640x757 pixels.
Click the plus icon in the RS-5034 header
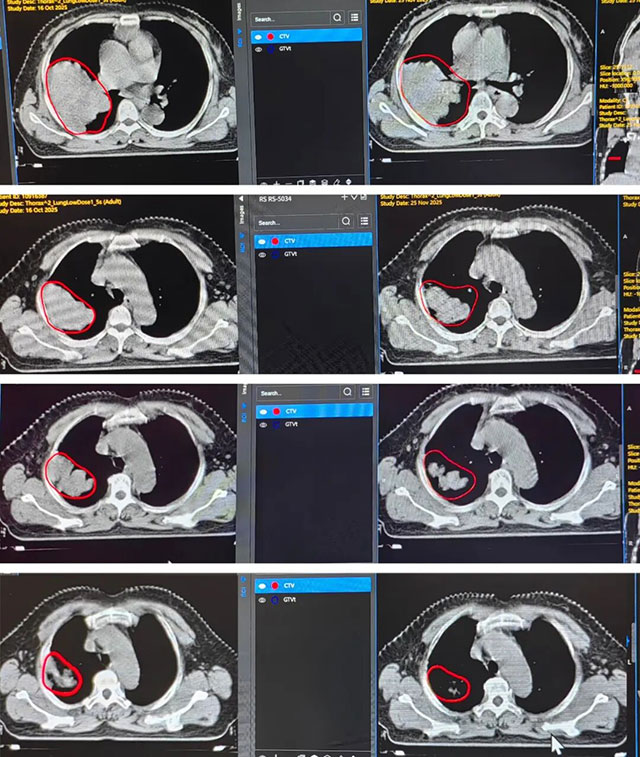pos(344,197)
